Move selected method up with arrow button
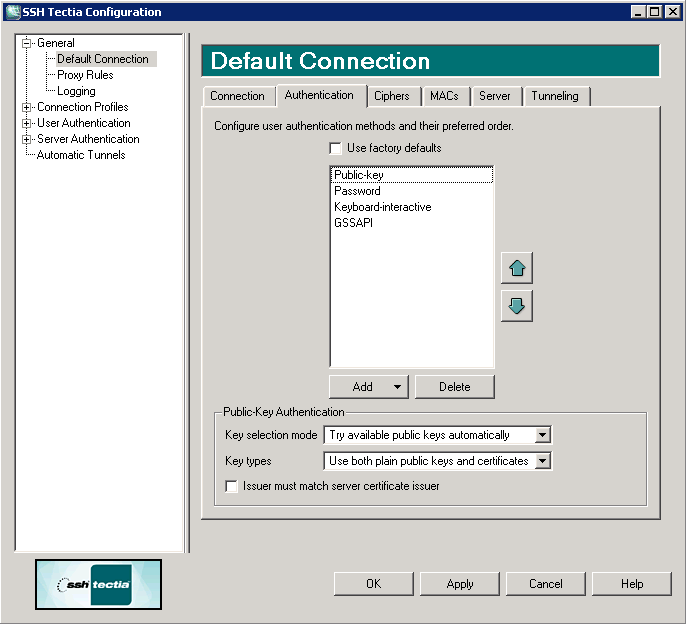Image resolution: width=686 pixels, height=624 pixels. click(517, 268)
